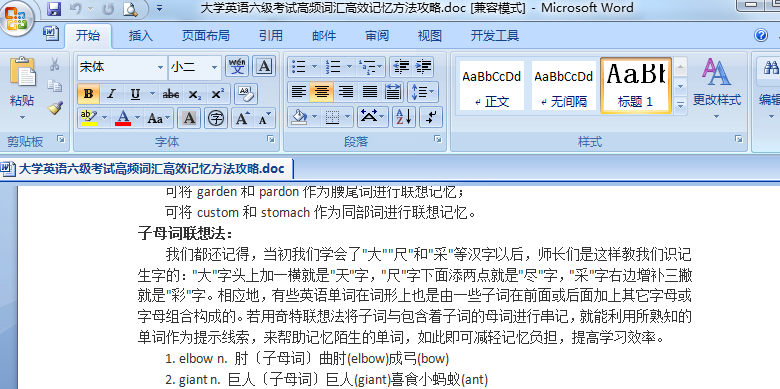Open print preview icon in quick access toolbar
This screenshot has width=780, height=389.
(130, 8)
